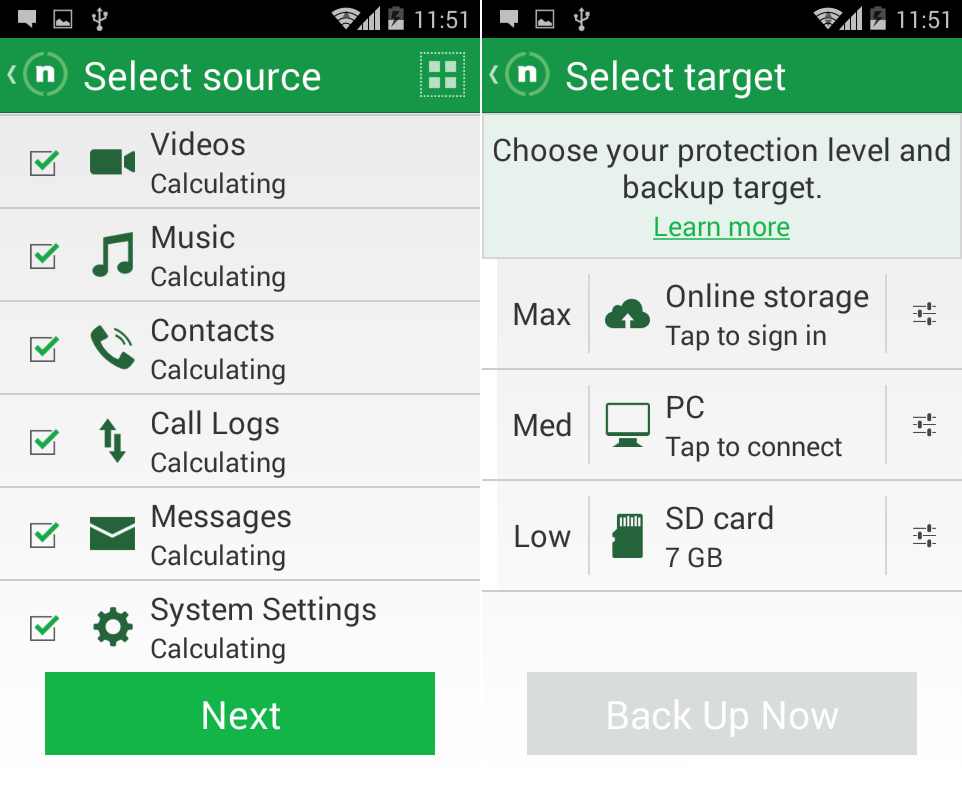Toggle the System Settings checkbox

44,627
